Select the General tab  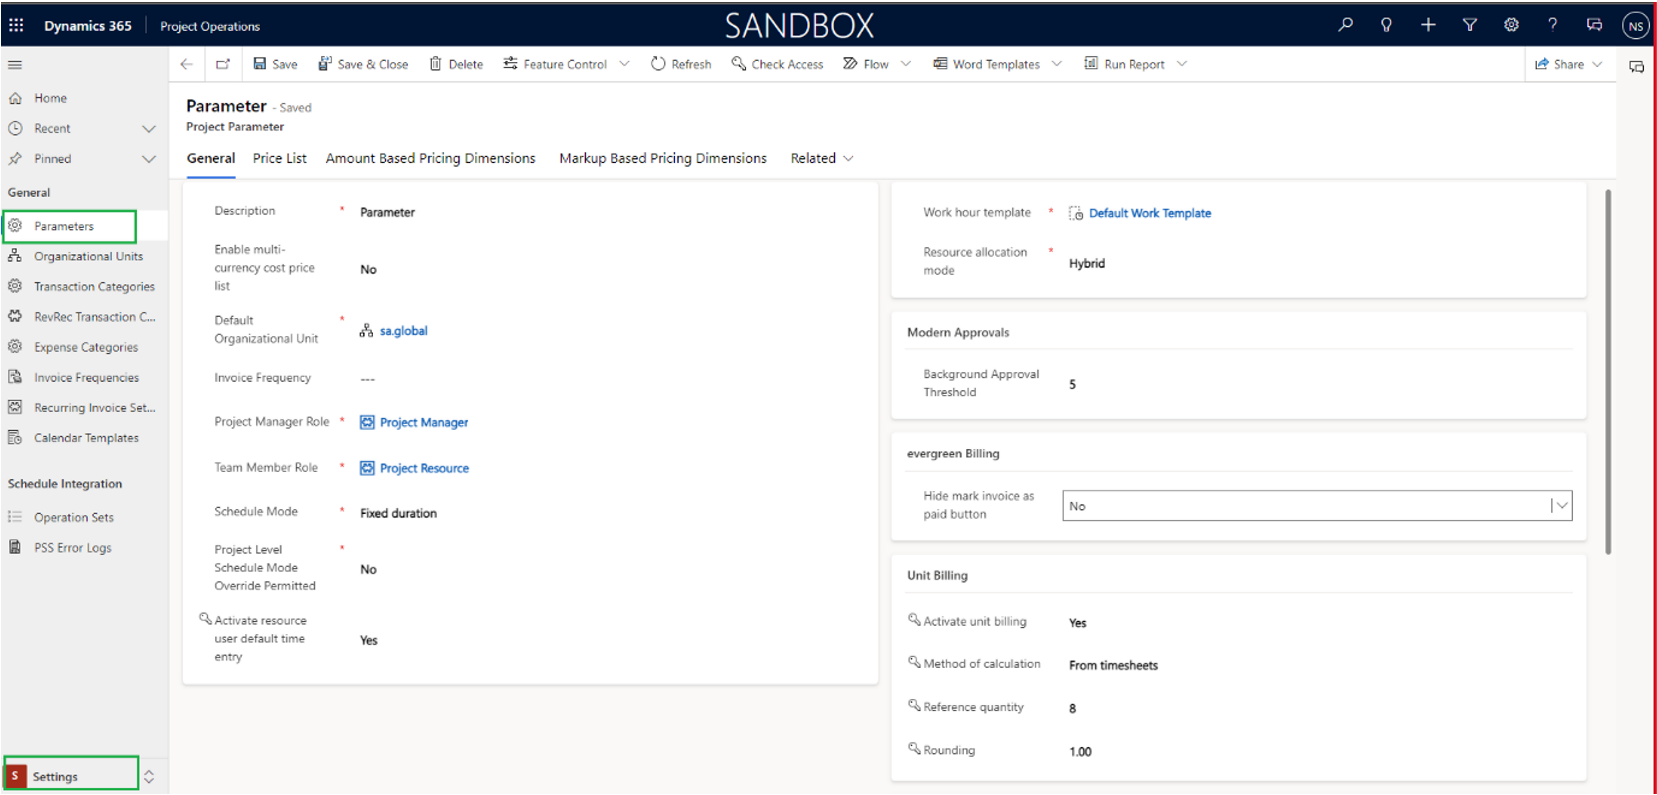[211, 158]
